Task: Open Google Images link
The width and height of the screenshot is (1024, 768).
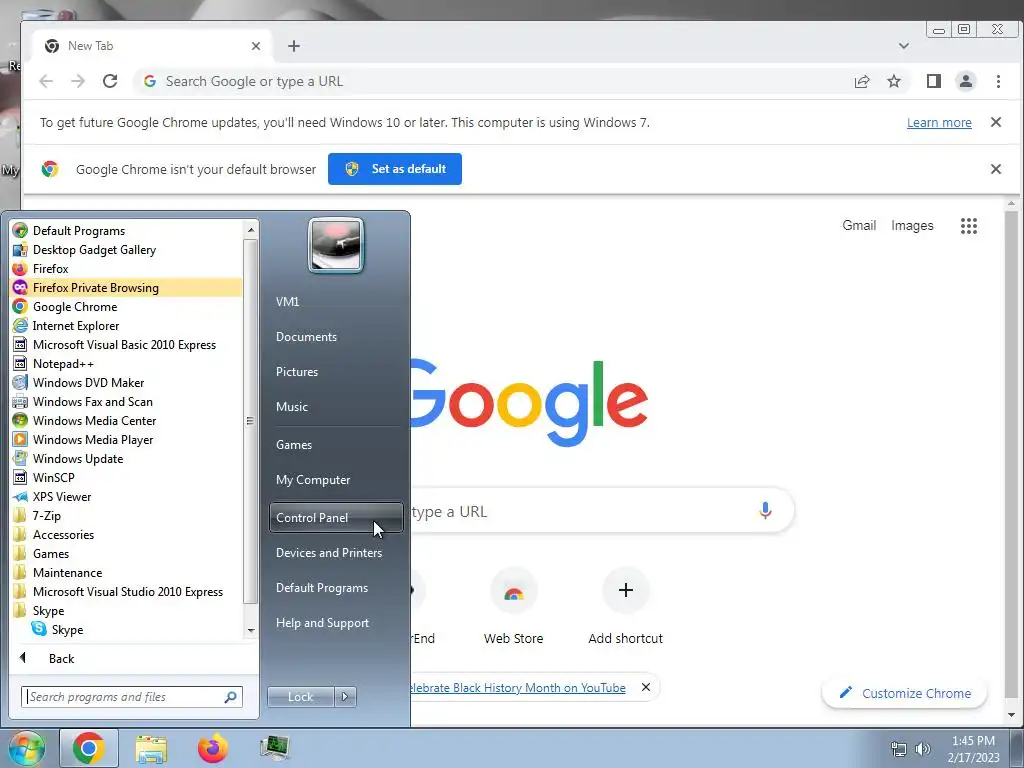Action: coord(912,225)
